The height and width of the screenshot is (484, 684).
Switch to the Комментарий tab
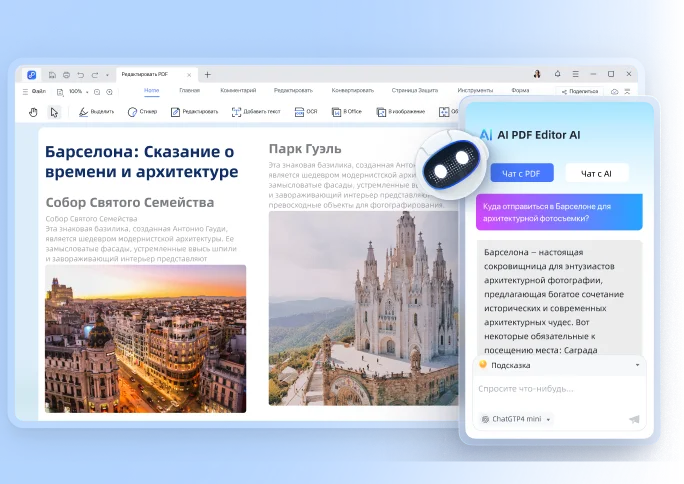coord(238,90)
